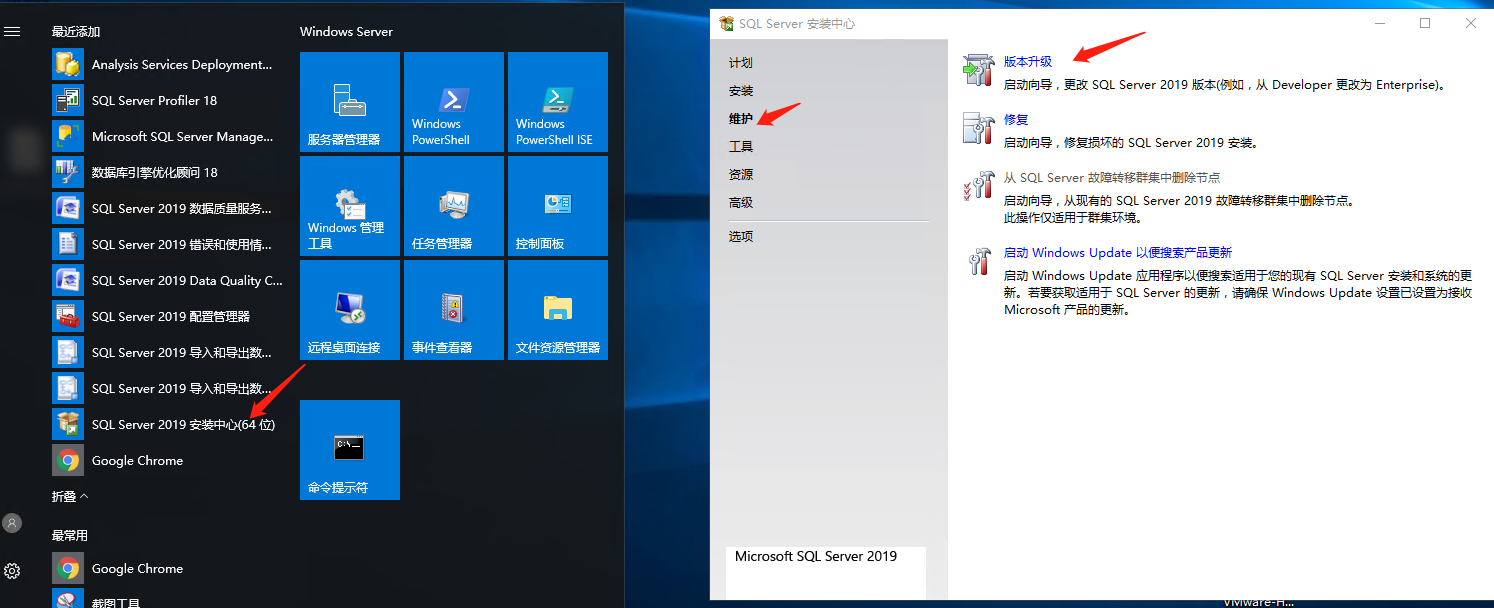
Task: Click the 删除节点 cluster icon
Action: [x=977, y=186]
